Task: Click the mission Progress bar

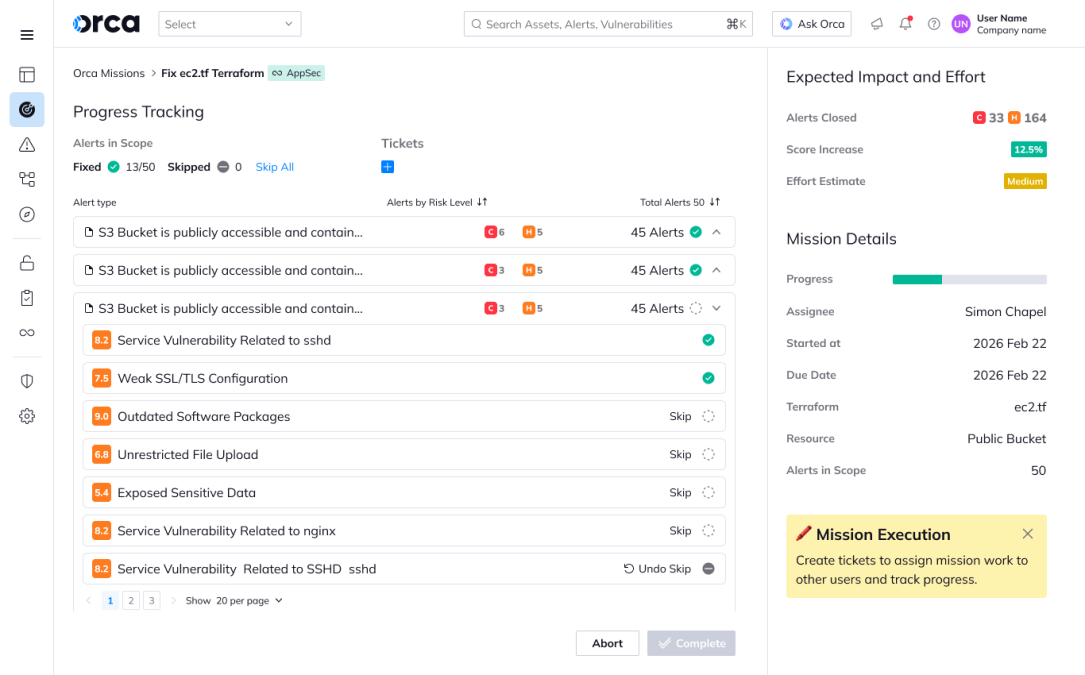Action: coord(969,279)
